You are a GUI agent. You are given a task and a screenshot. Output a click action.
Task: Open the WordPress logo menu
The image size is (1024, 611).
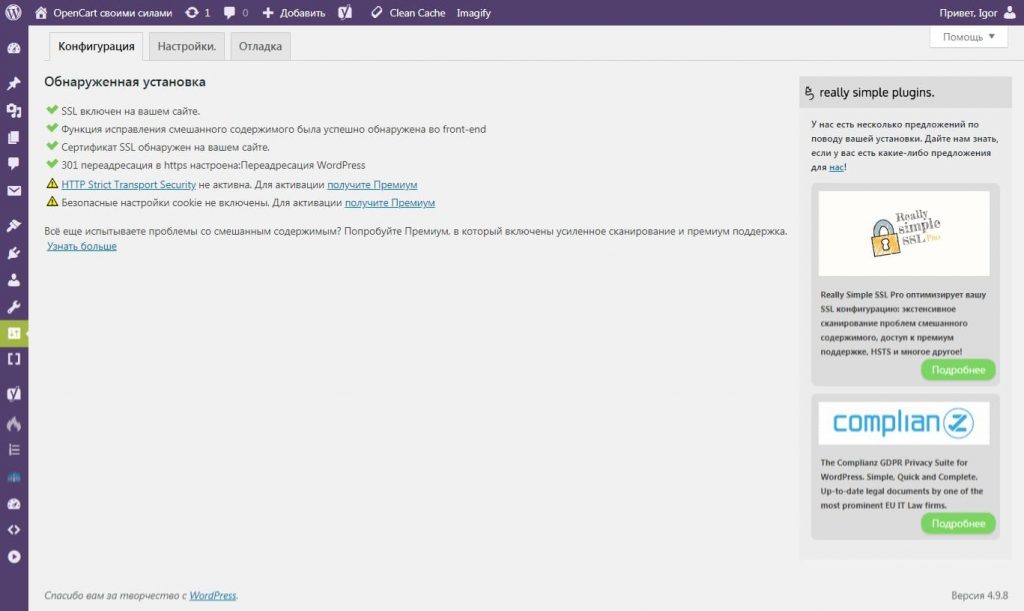pos(13,12)
